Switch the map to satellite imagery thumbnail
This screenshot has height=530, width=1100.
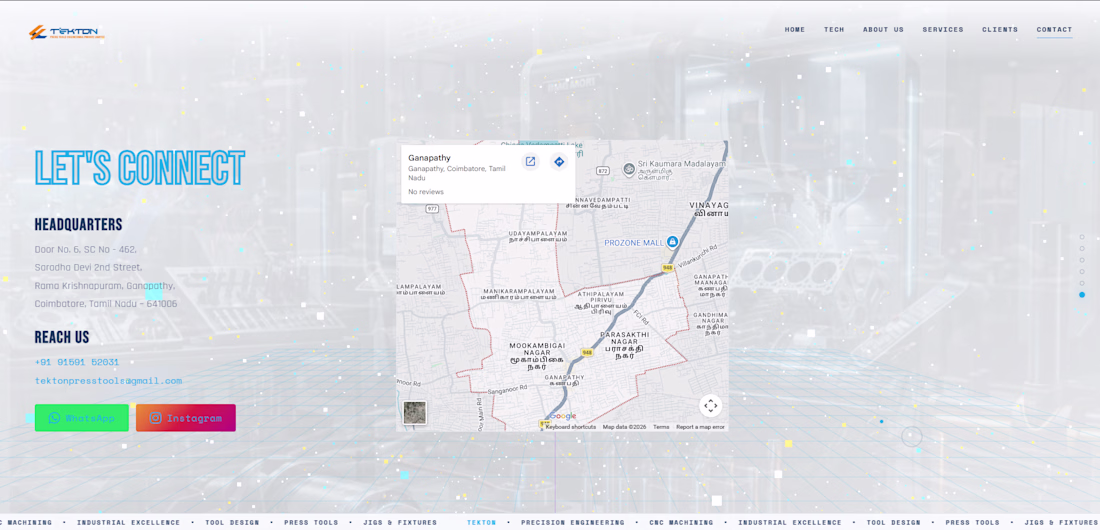tap(415, 412)
